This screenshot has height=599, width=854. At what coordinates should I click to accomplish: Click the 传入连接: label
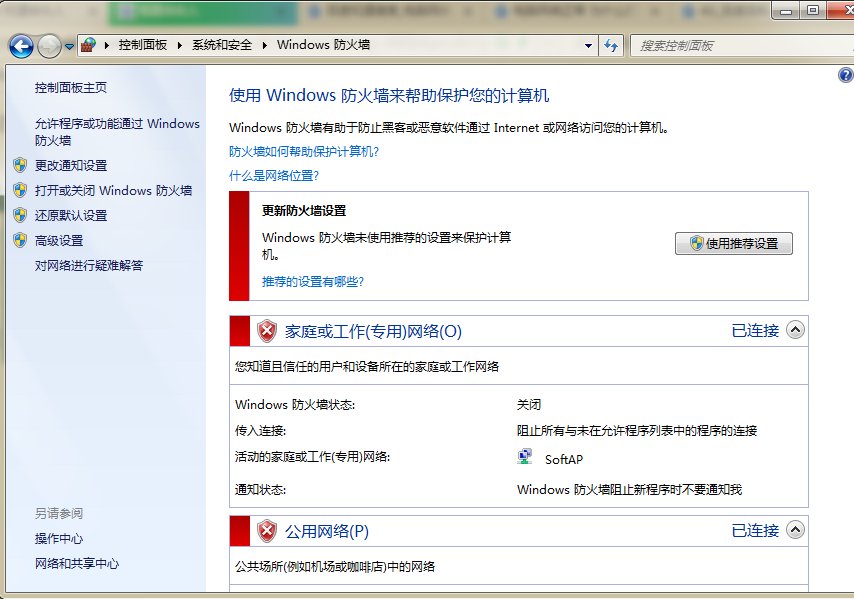pos(260,431)
